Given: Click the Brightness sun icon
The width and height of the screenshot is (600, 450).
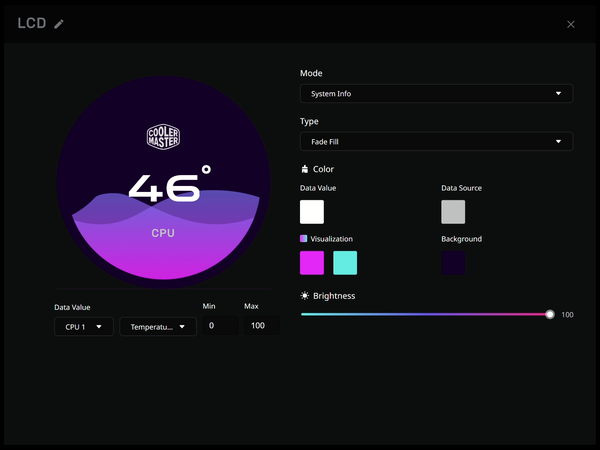Looking at the screenshot, I should pyautogui.click(x=305, y=296).
